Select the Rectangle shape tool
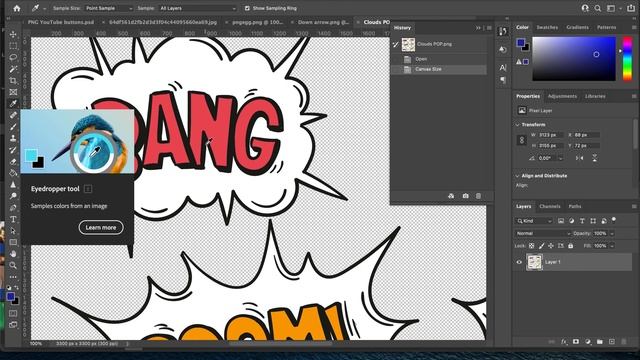 coord(13,242)
